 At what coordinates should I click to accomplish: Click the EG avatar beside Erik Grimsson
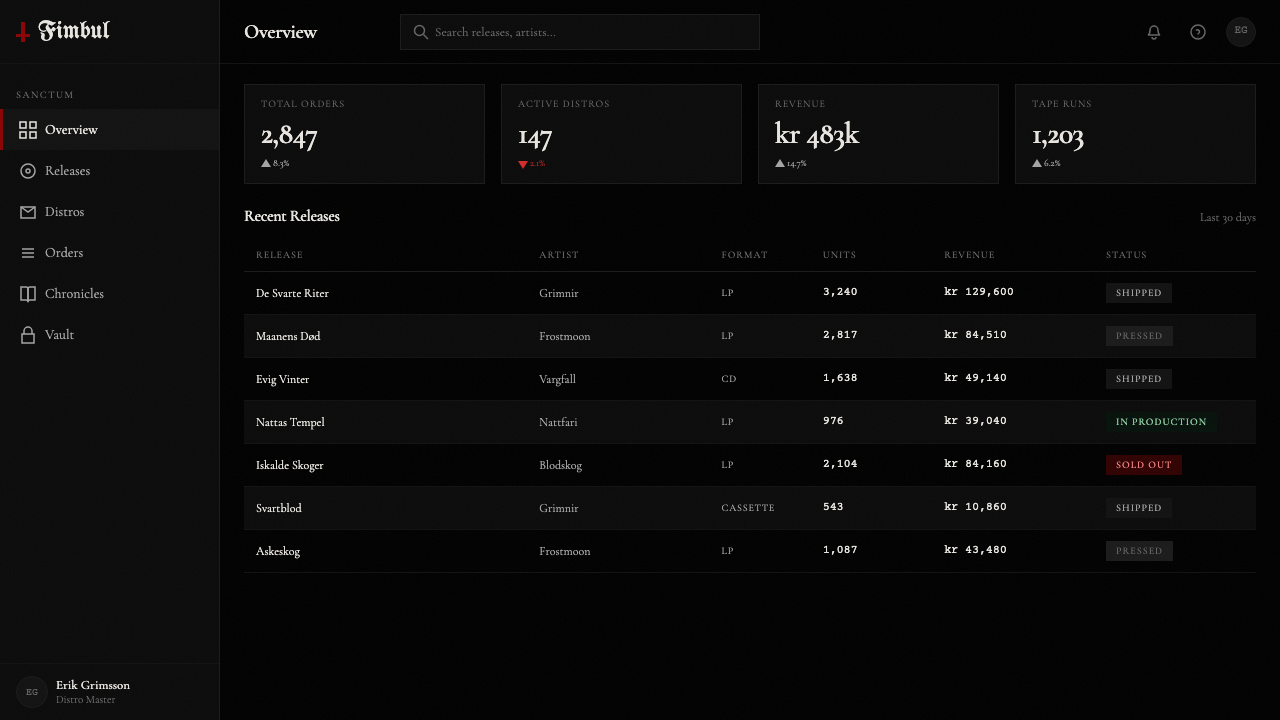point(32,692)
